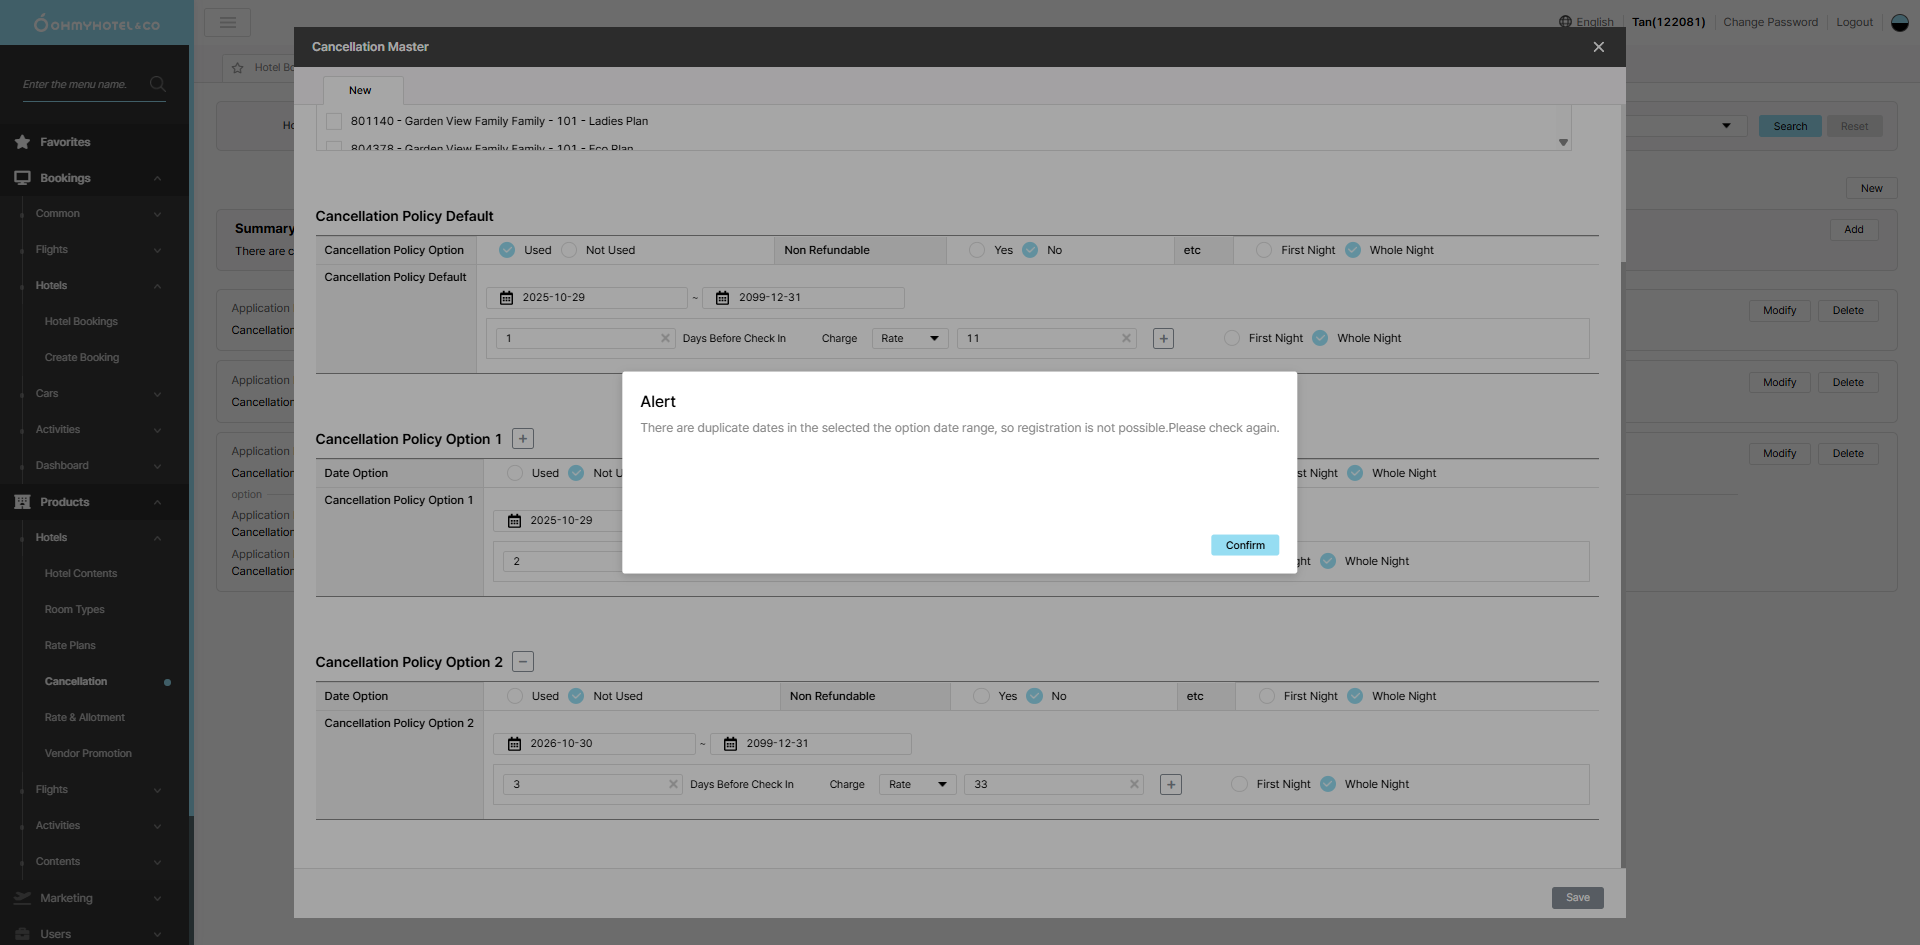Image resolution: width=1920 pixels, height=945 pixels.
Task: Click the Logout link
Action: tap(1854, 22)
